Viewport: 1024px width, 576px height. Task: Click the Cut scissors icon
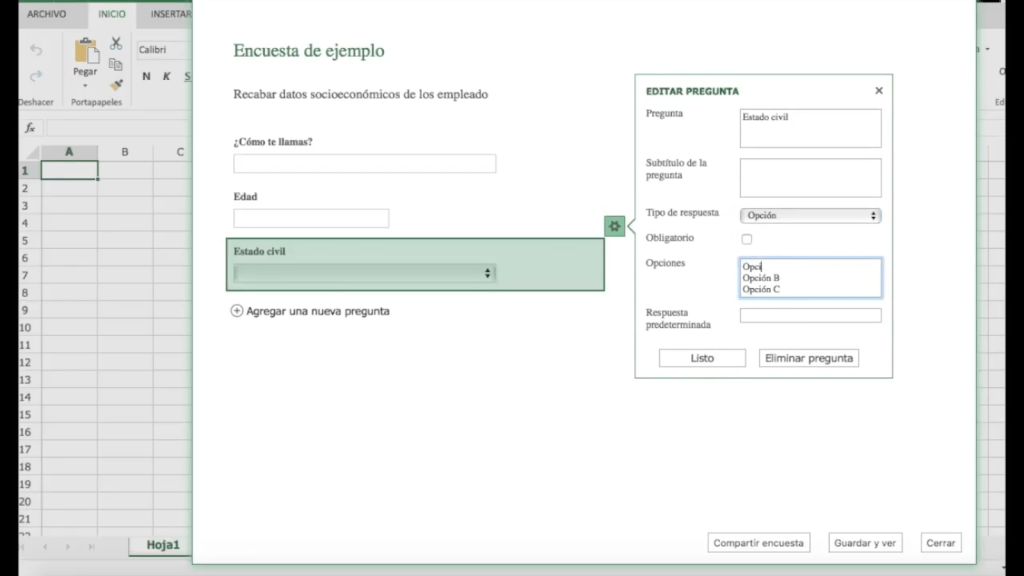116,44
